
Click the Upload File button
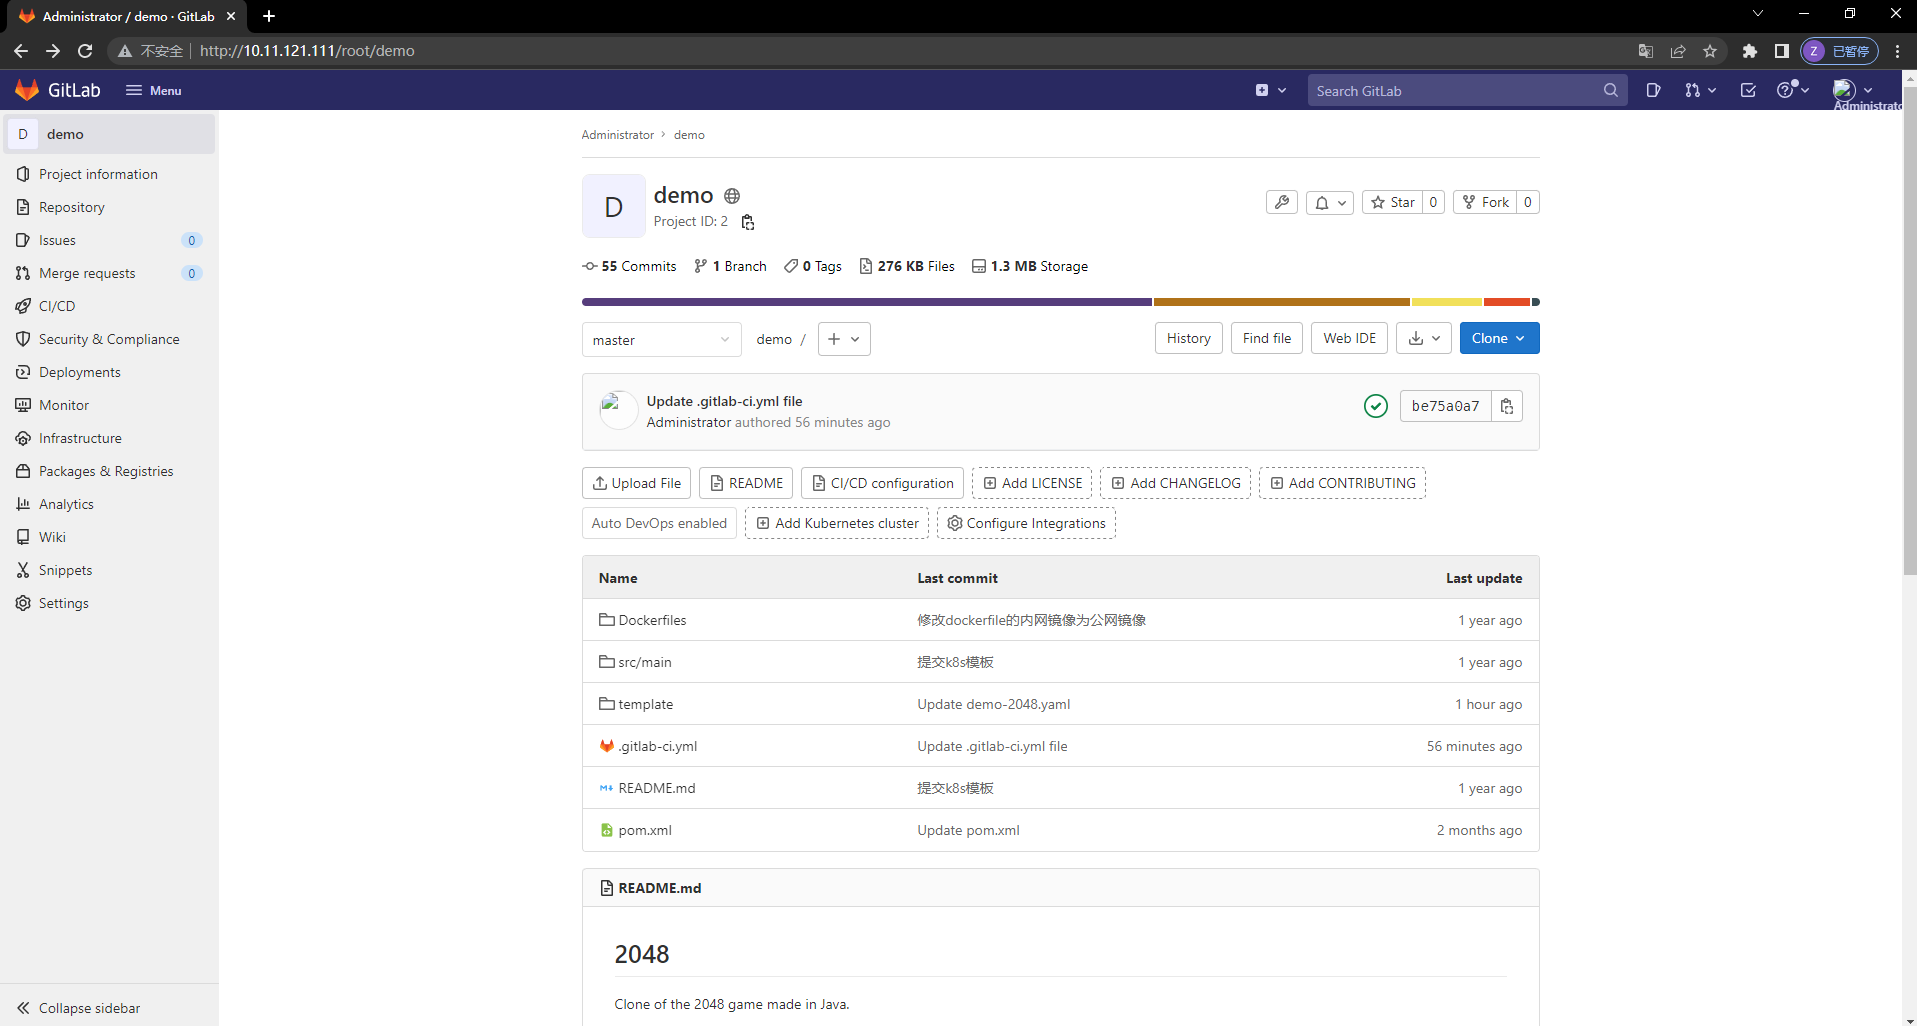(x=636, y=483)
